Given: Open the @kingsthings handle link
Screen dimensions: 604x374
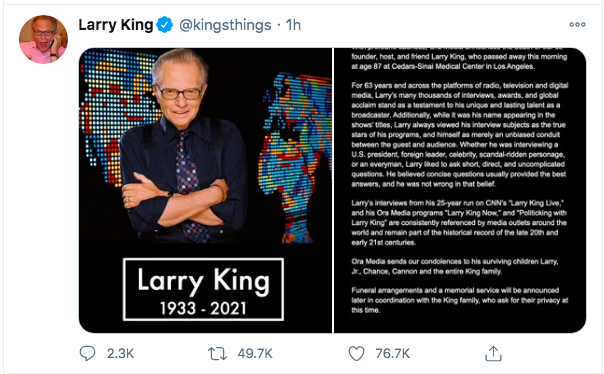Looking at the screenshot, I should click(x=225, y=25).
